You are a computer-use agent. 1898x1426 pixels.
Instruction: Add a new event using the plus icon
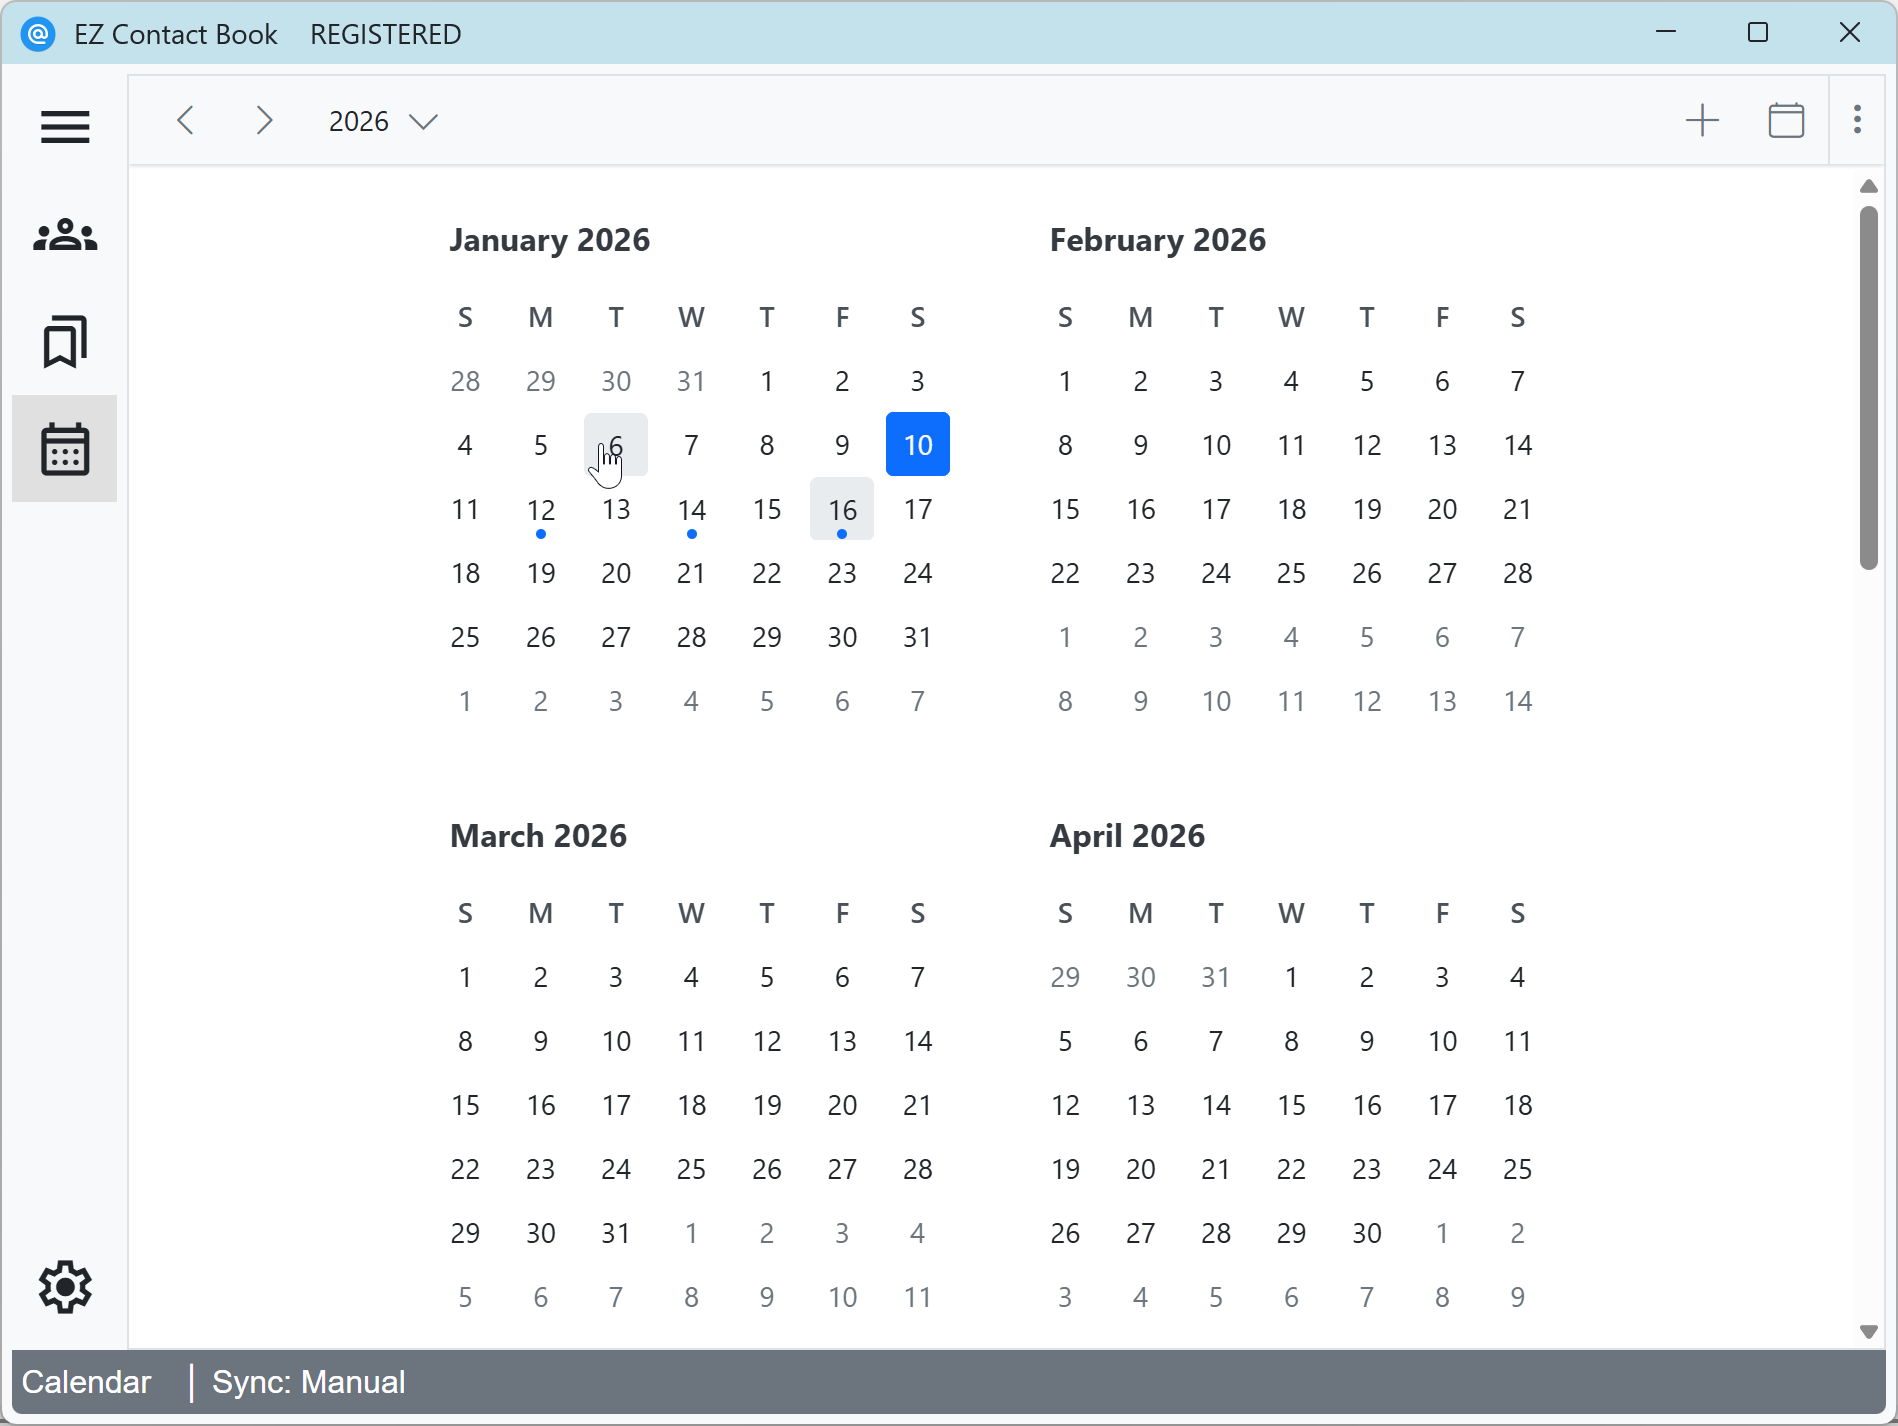click(1703, 120)
